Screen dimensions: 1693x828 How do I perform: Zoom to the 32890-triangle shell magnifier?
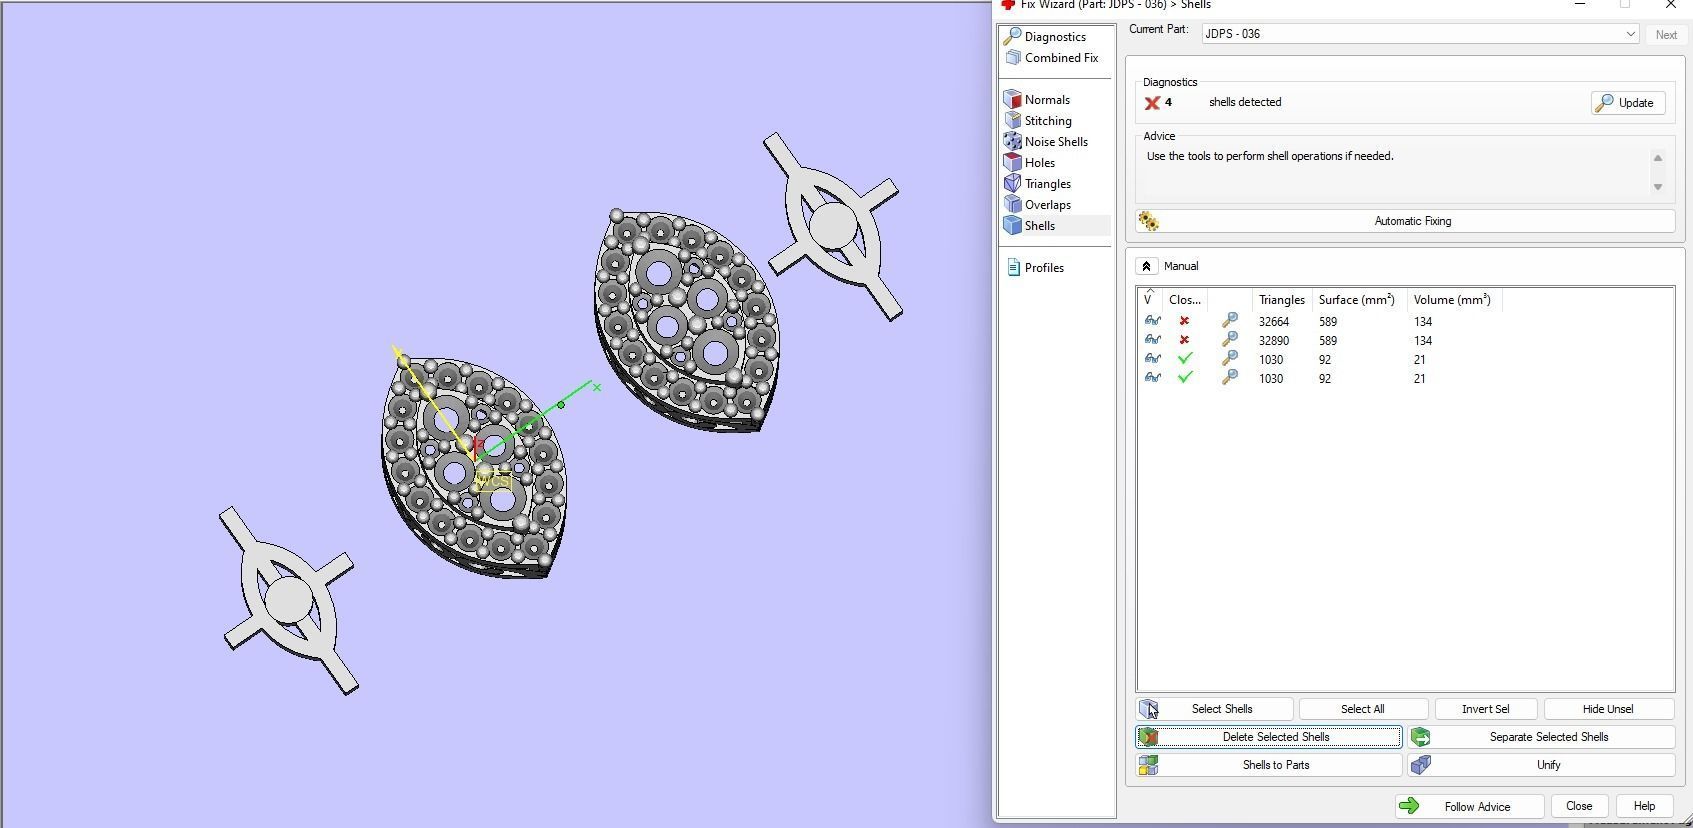(1229, 340)
